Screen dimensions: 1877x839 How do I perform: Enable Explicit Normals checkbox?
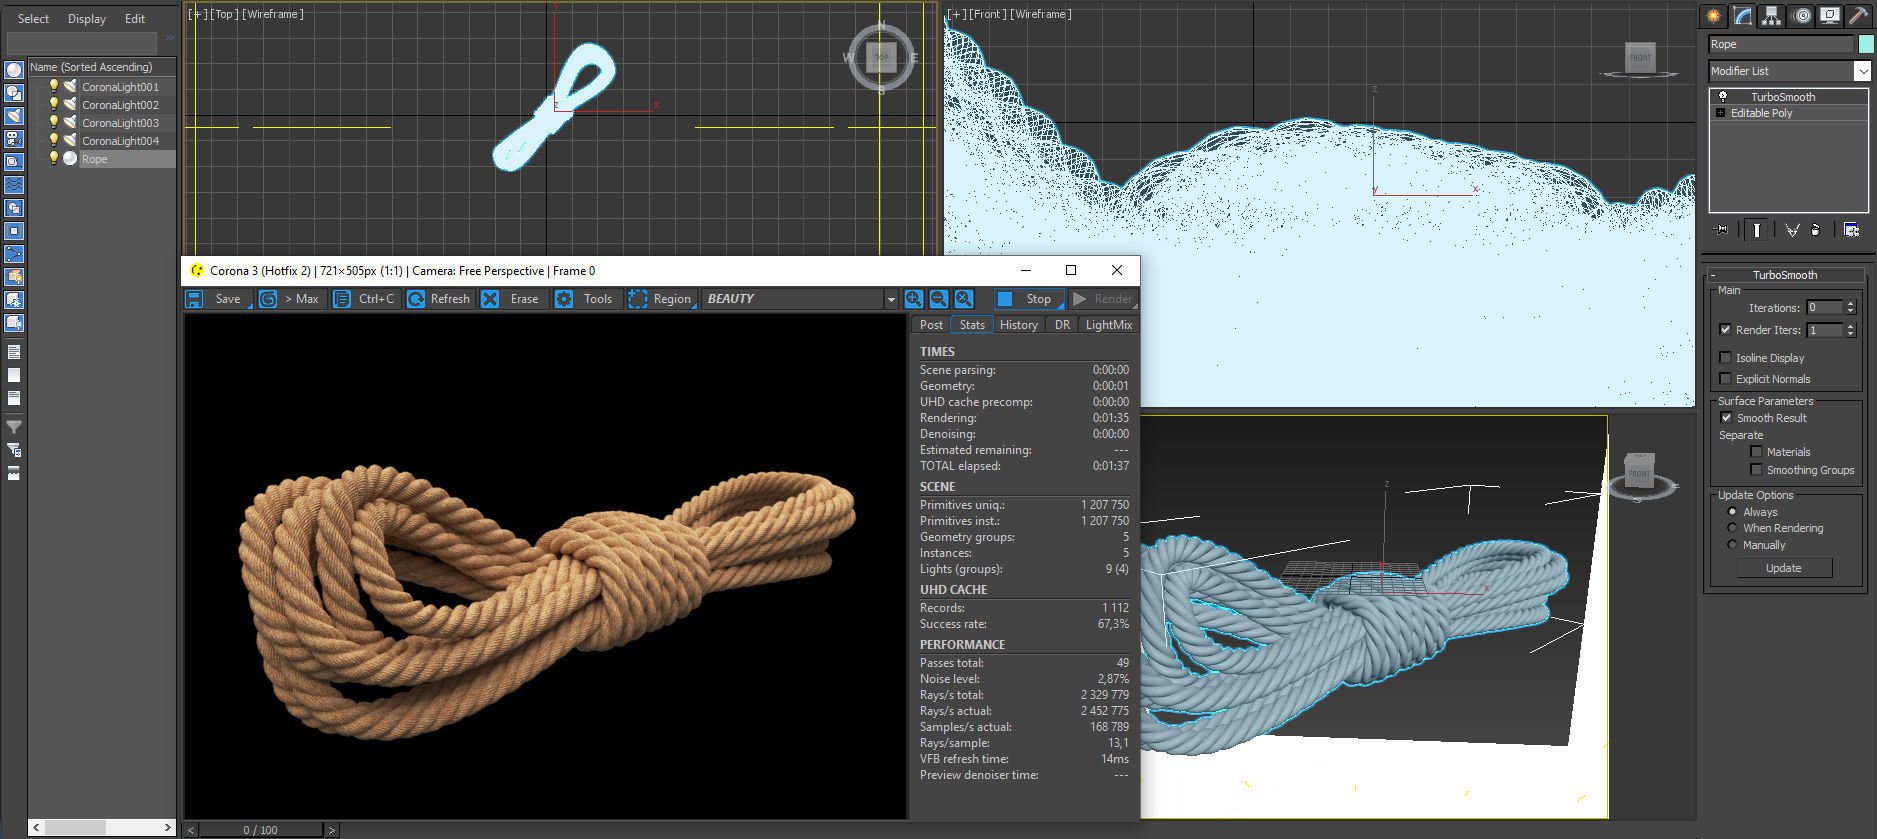pyautogui.click(x=1726, y=378)
